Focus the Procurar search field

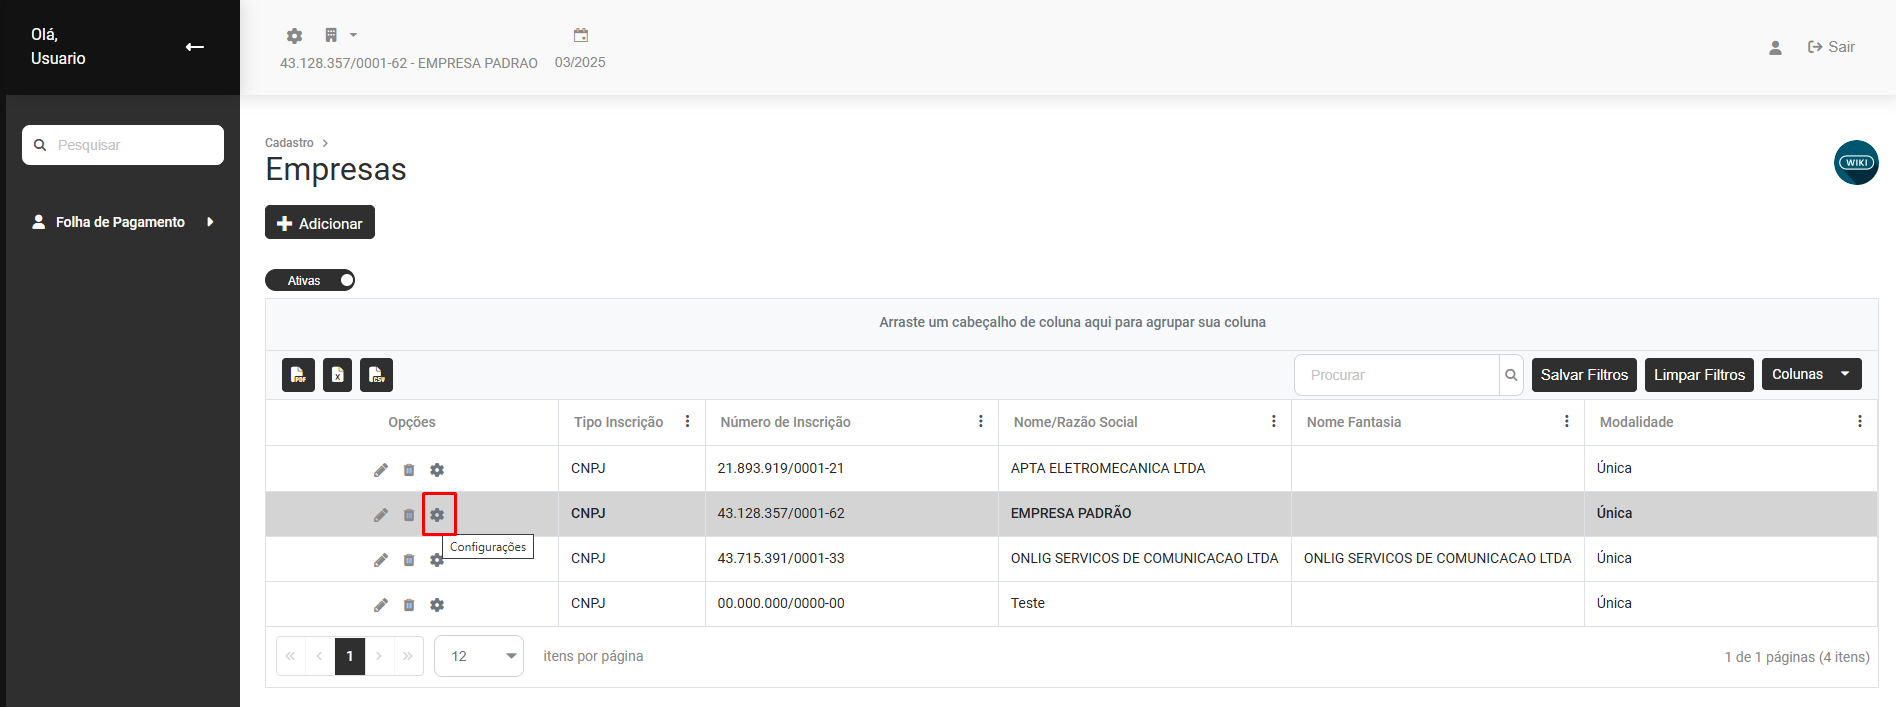pyautogui.click(x=1396, y=375)
